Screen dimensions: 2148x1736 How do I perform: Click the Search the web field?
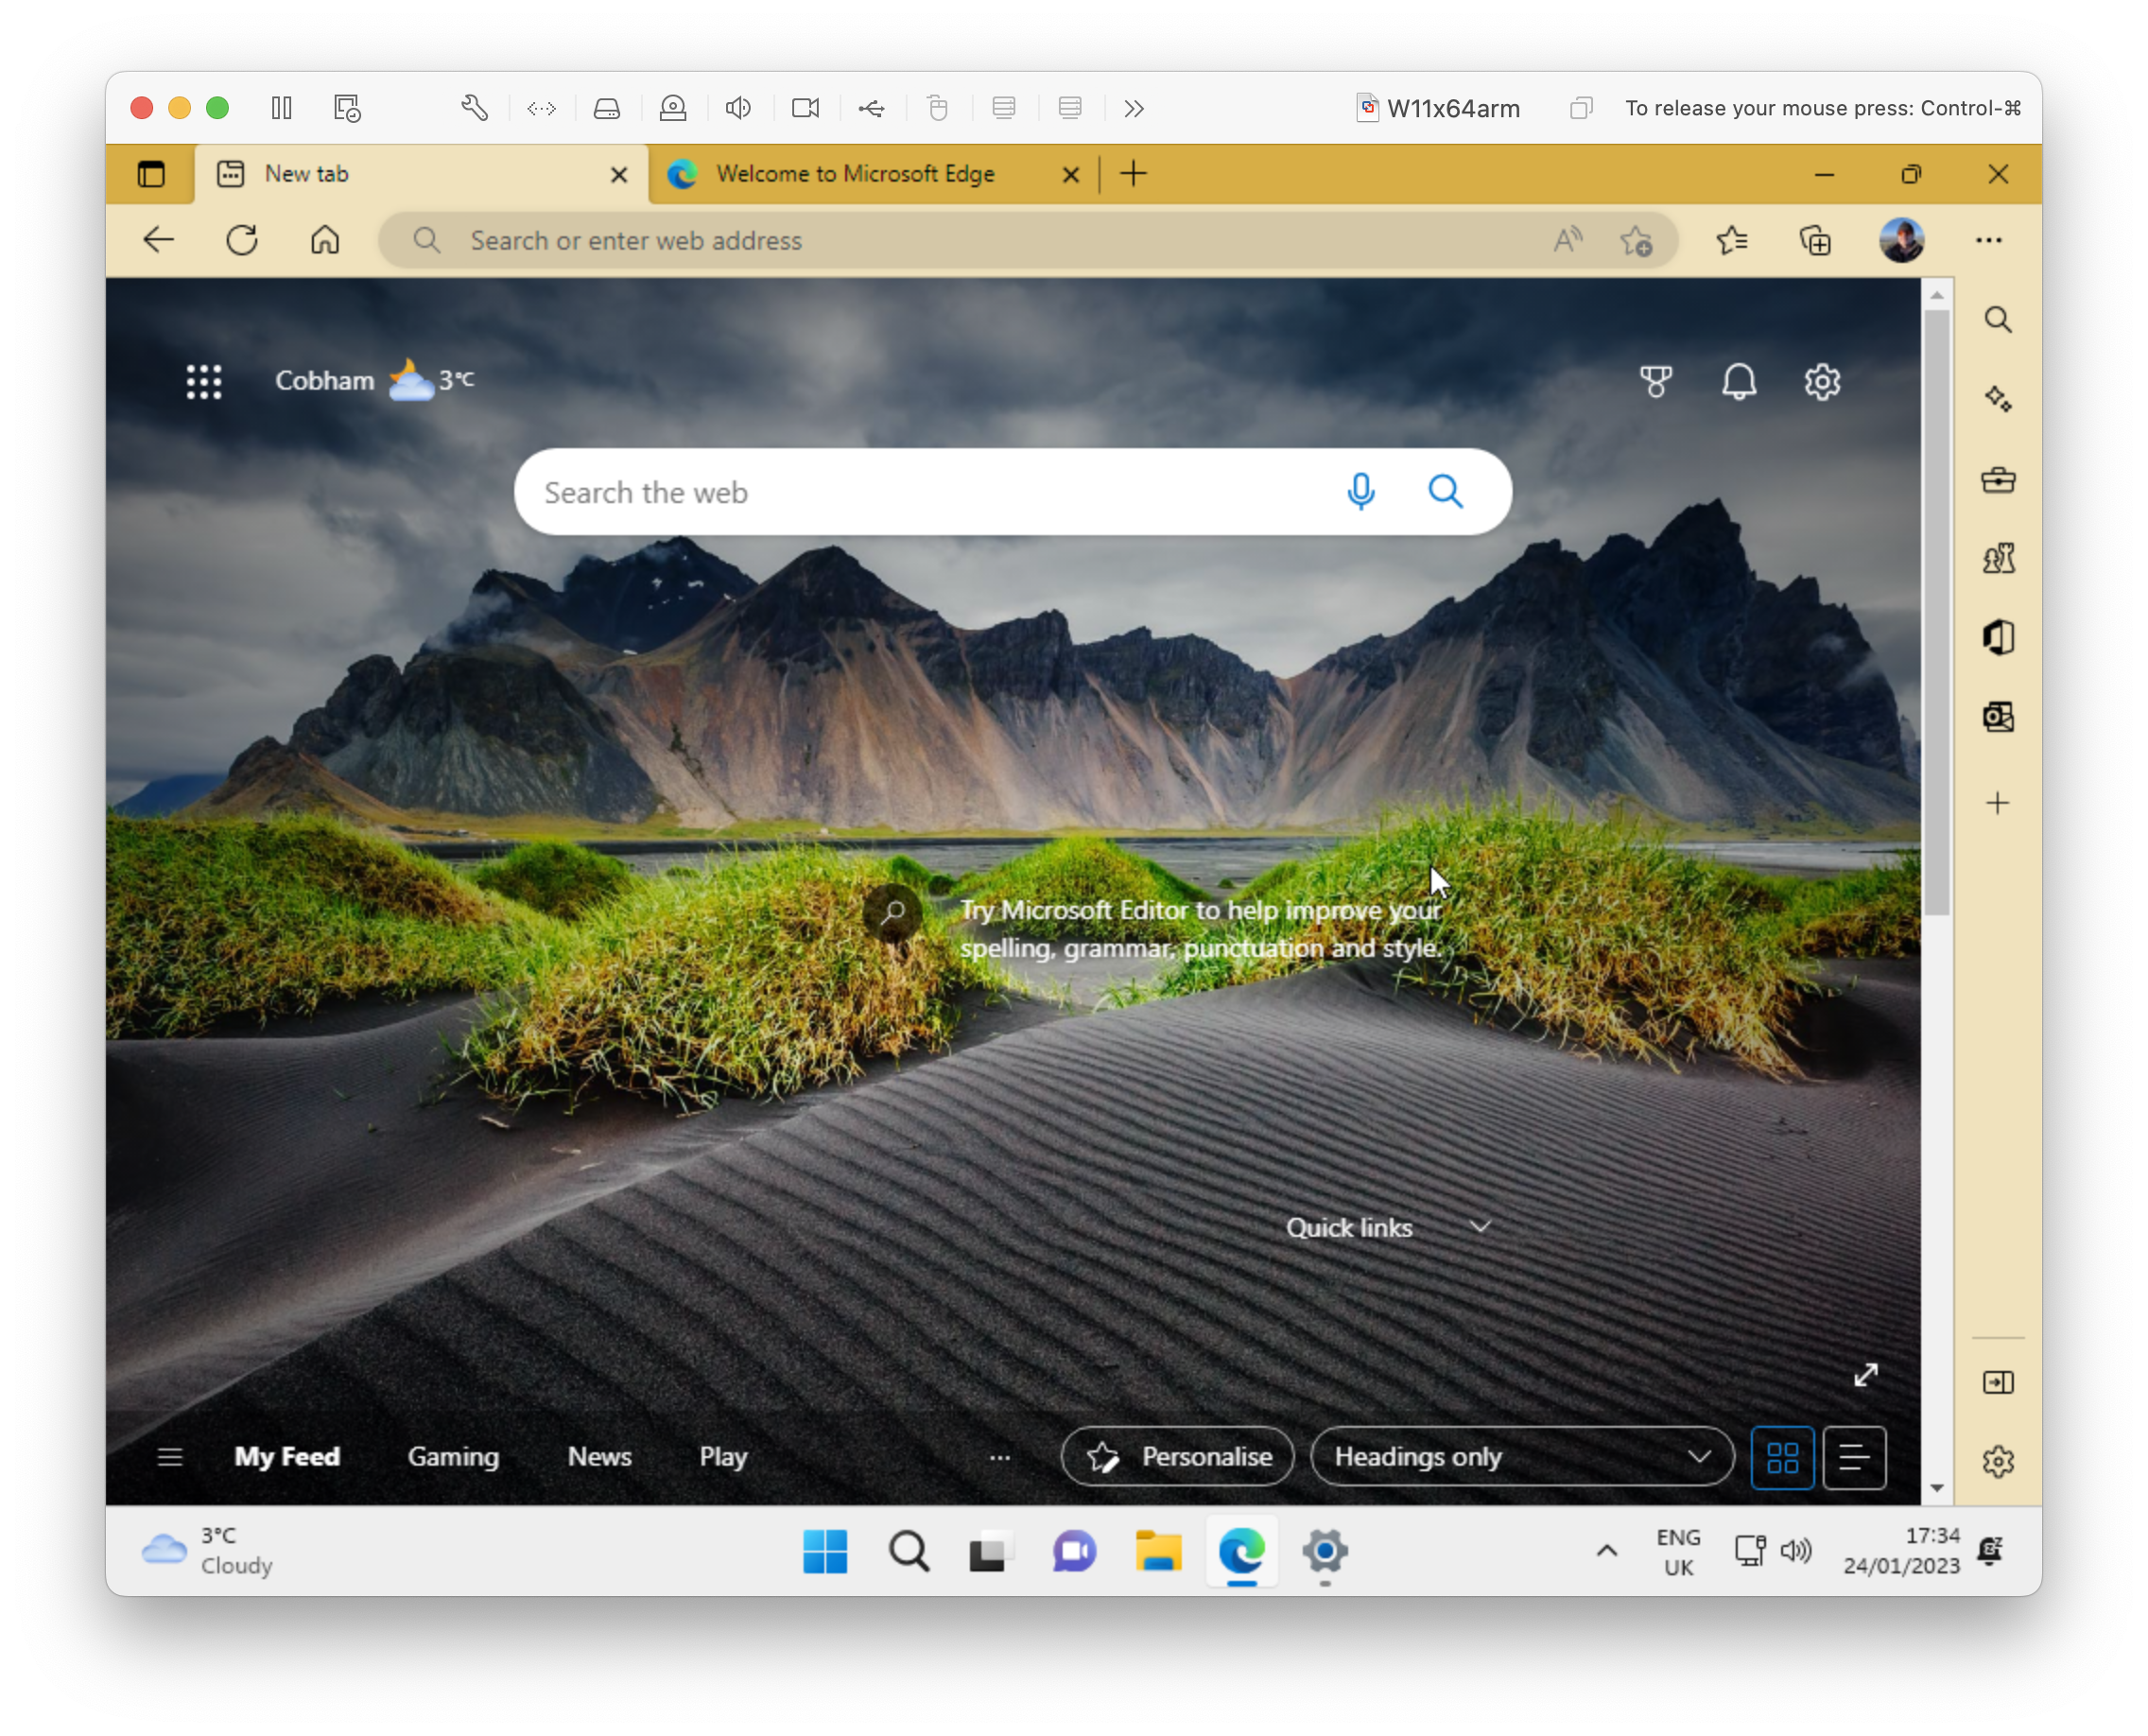(x=930, y=492)
